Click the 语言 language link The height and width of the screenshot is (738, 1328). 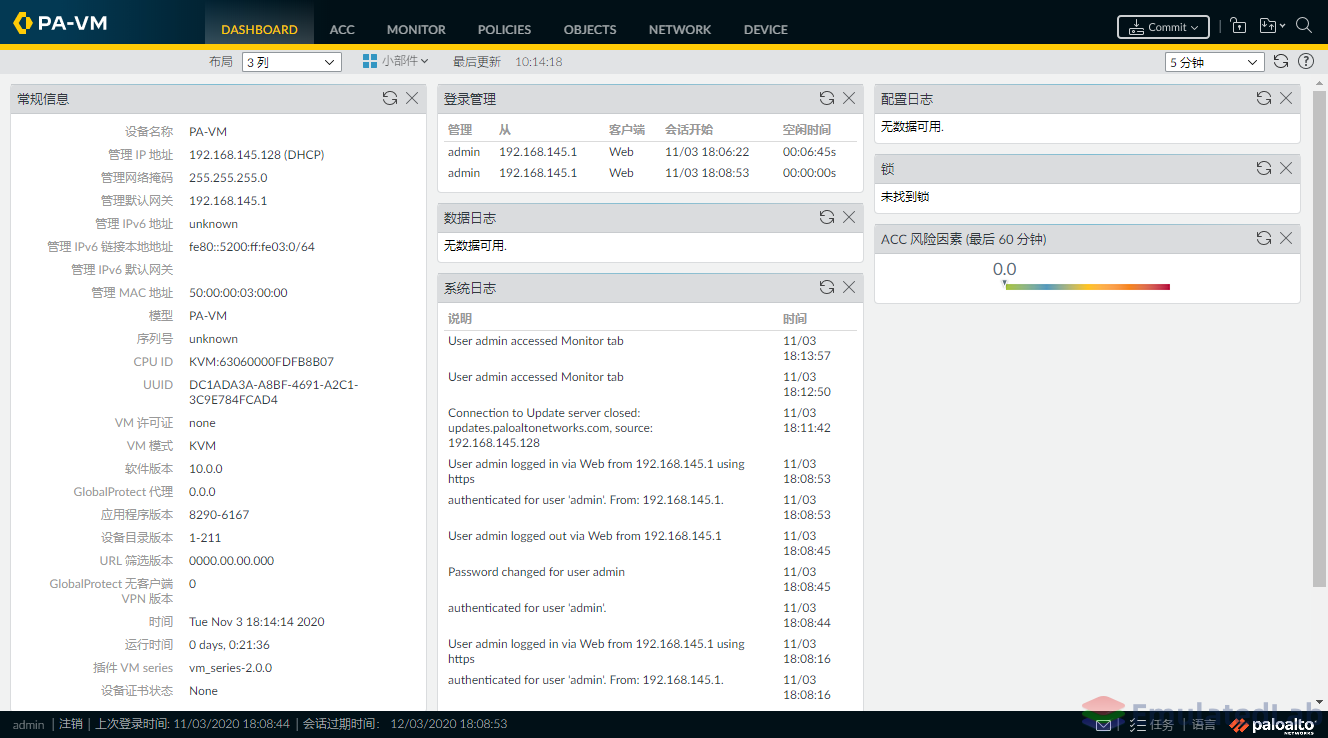tap(1204, 725)
